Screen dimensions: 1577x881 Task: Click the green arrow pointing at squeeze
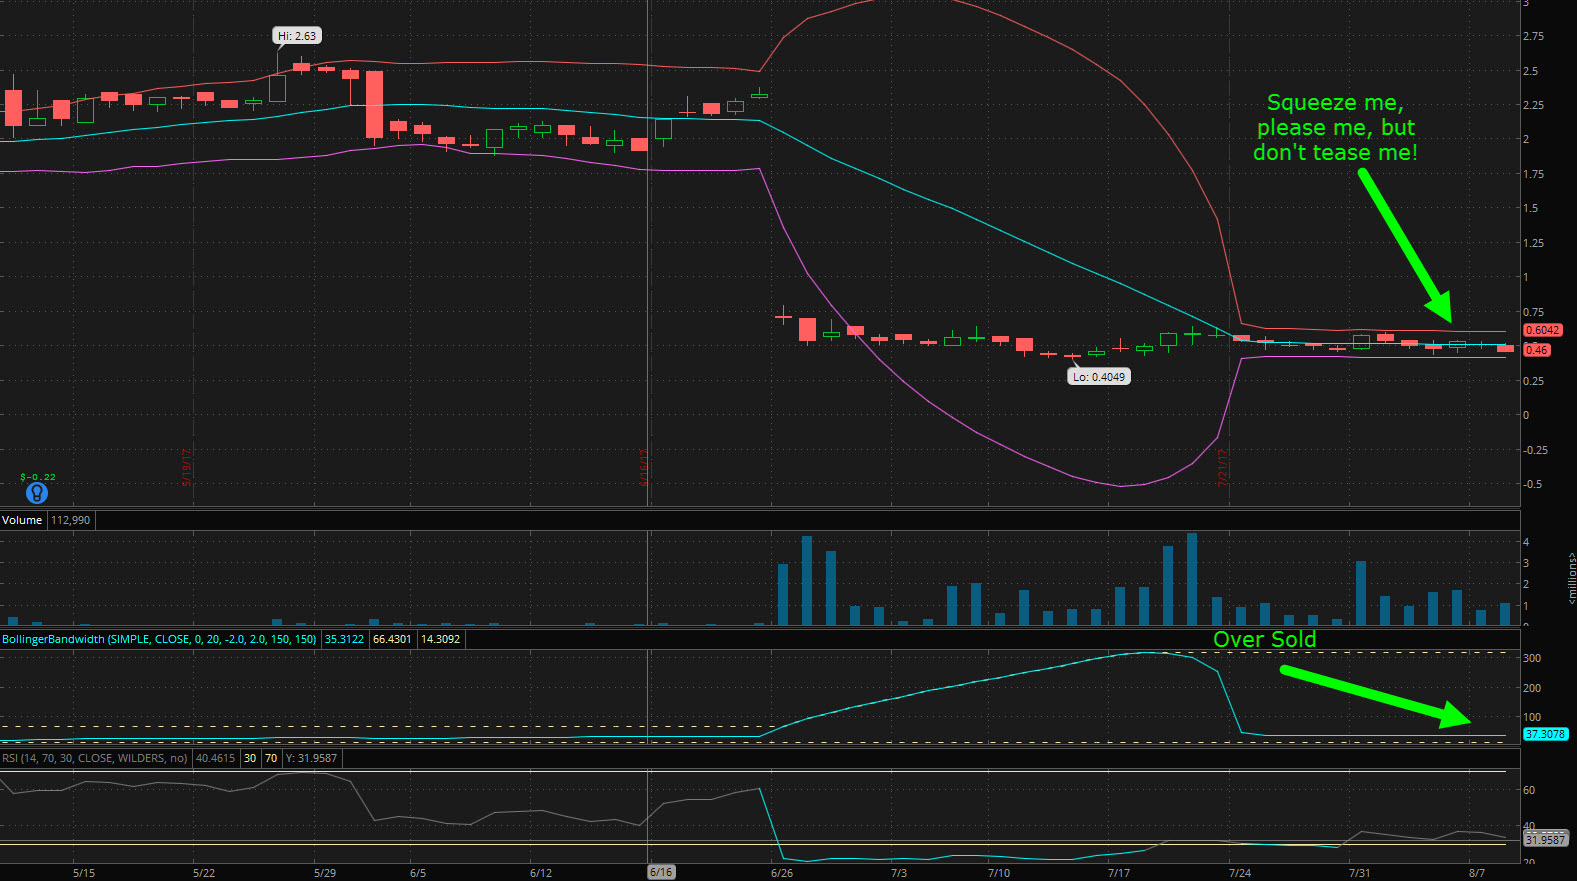click(1404, 242)
